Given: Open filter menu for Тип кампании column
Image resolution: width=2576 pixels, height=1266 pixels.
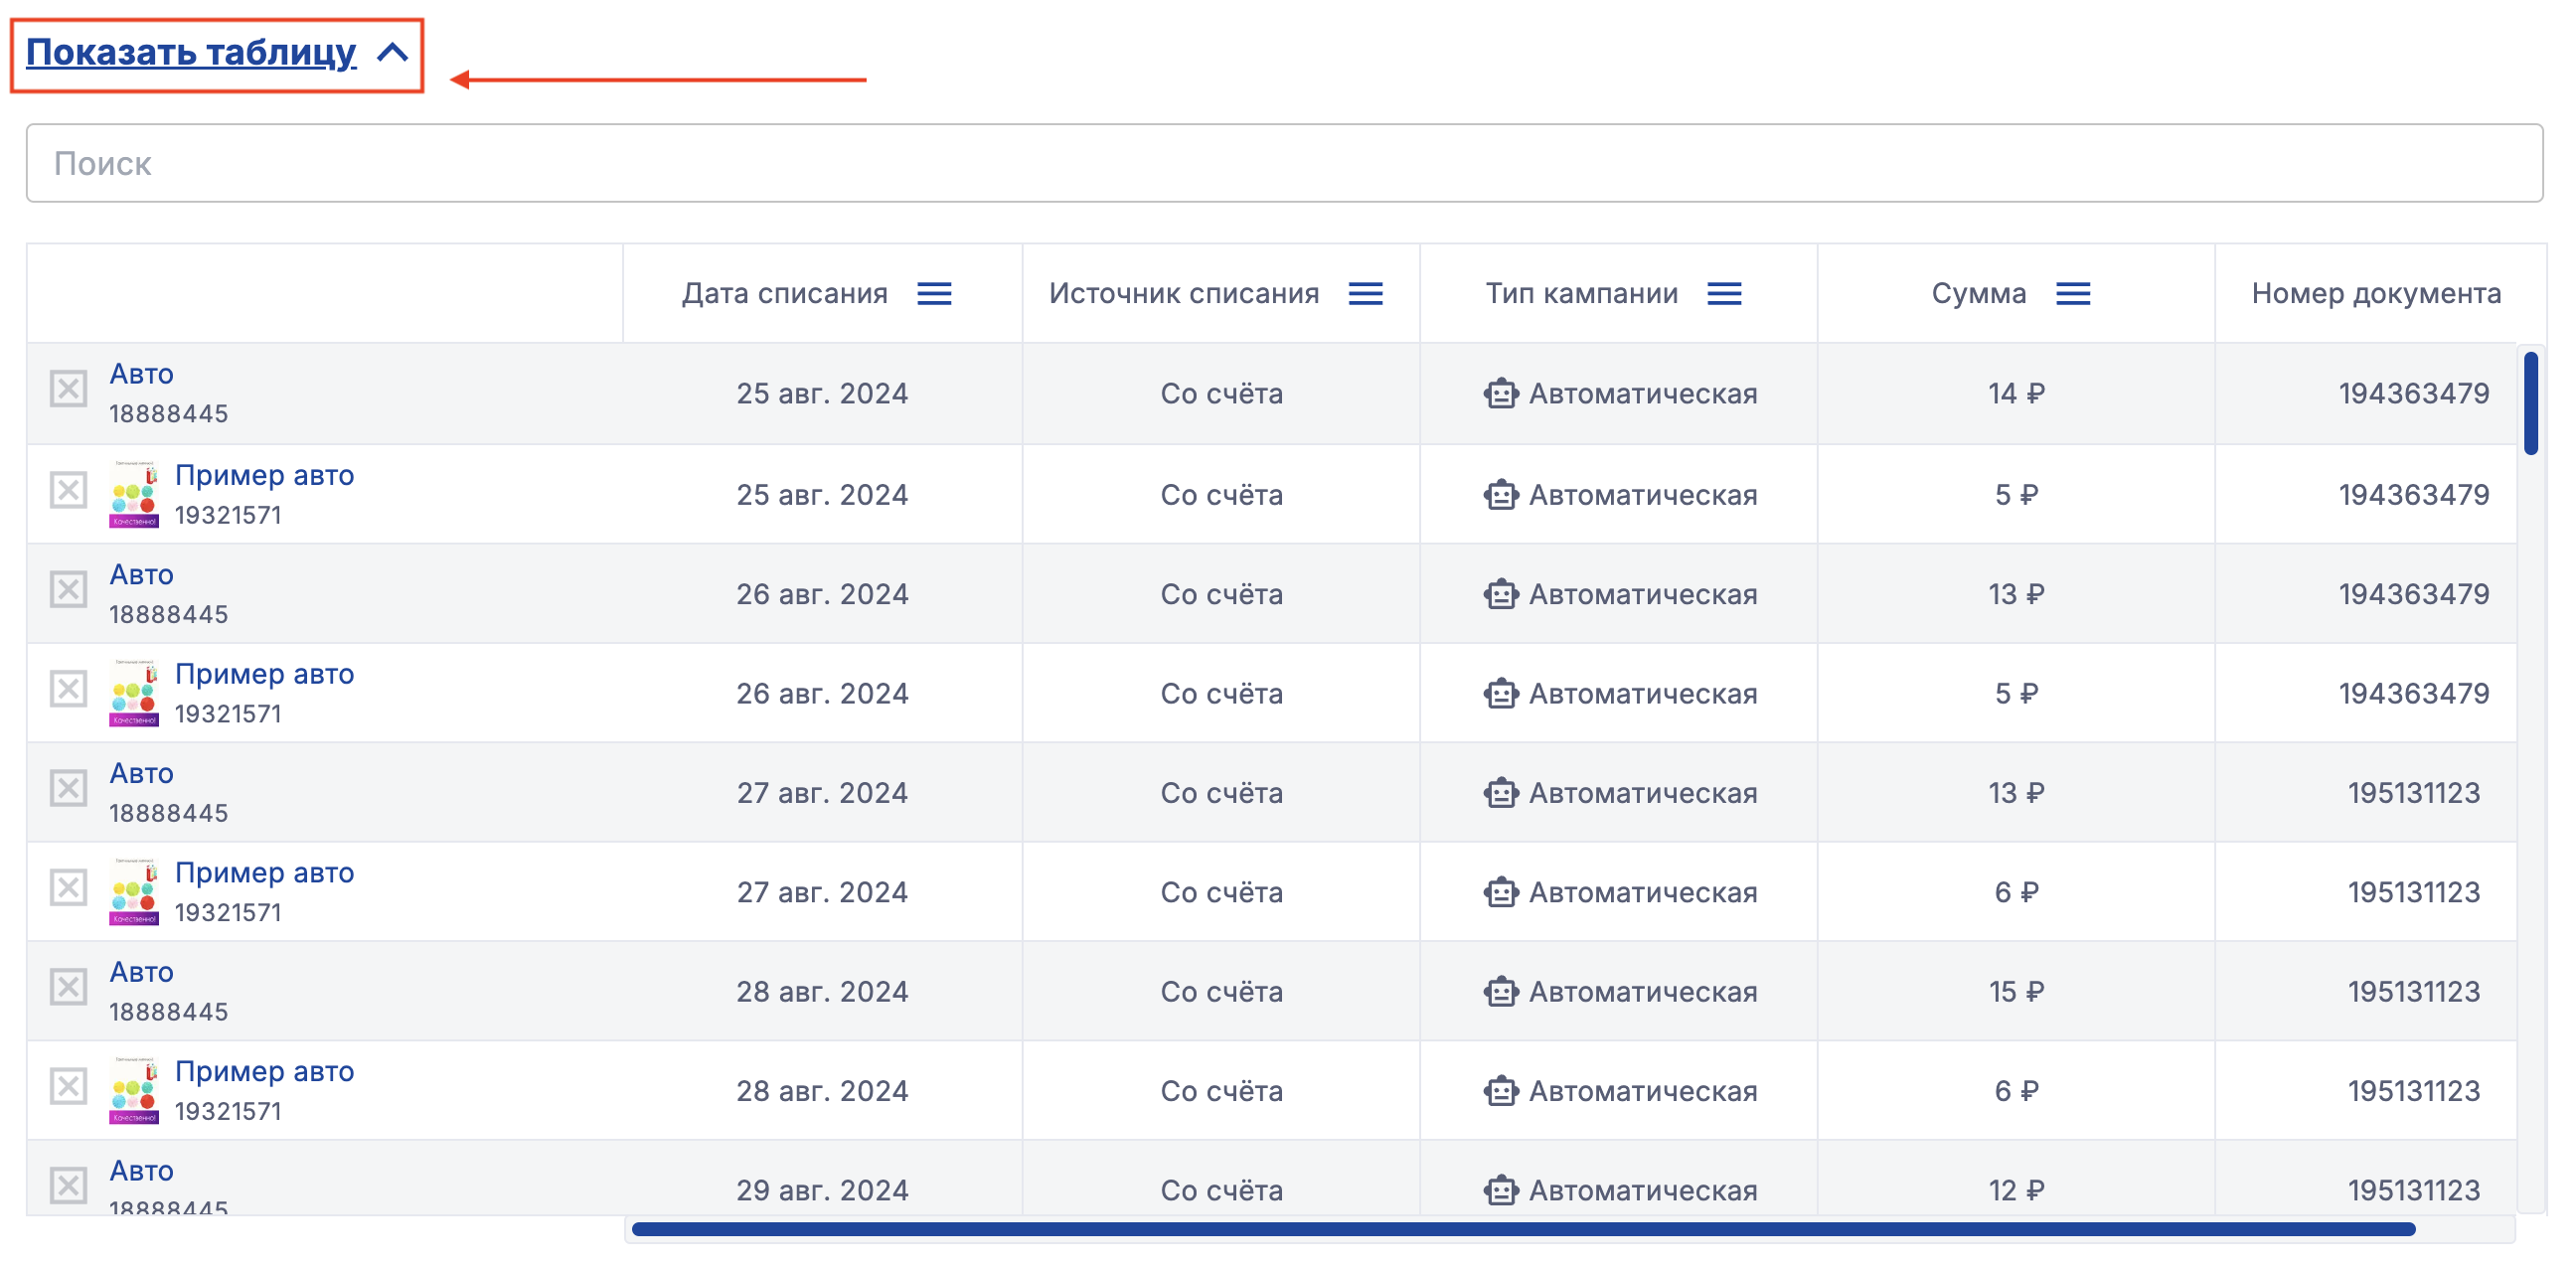Looking at the screenshot, I should 1723,293.
